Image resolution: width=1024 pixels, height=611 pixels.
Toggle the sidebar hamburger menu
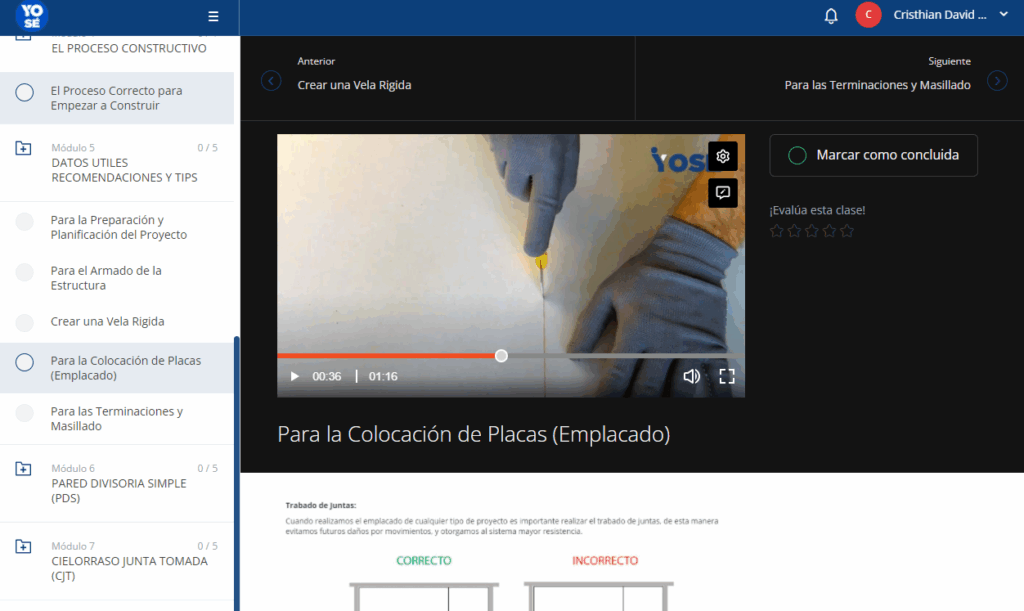pyautogui.click(x=213, y=16)
